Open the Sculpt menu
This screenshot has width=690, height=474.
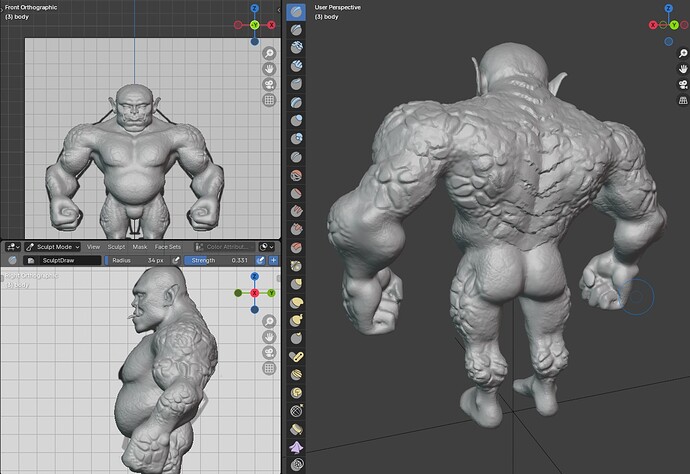pyautogui.click(x=116, y=247)
